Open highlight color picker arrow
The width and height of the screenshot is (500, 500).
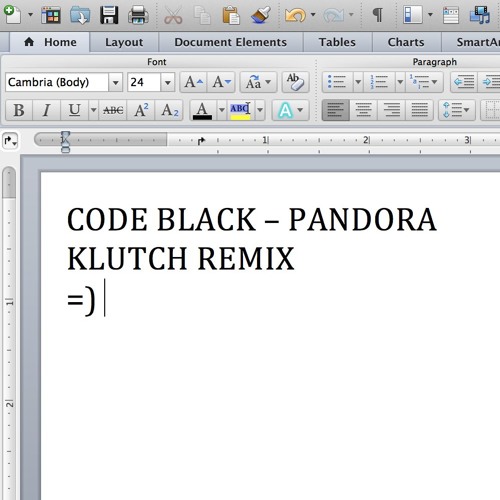click(x=260, y=110)
